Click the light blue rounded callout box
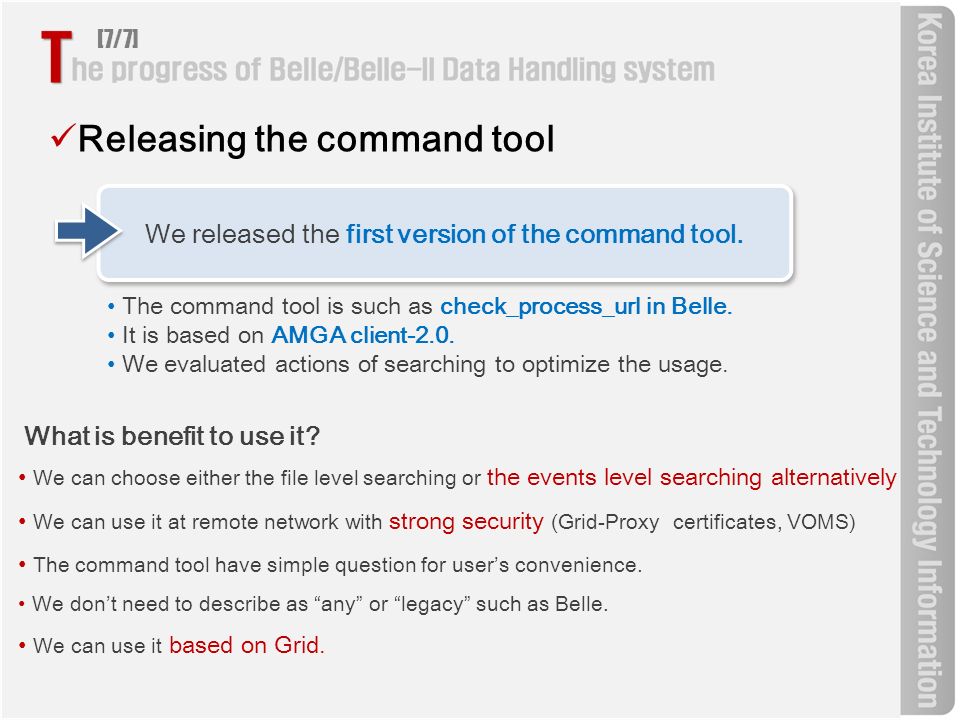The height and width of the screenshot is (720, 960). (x=445, y=233)
